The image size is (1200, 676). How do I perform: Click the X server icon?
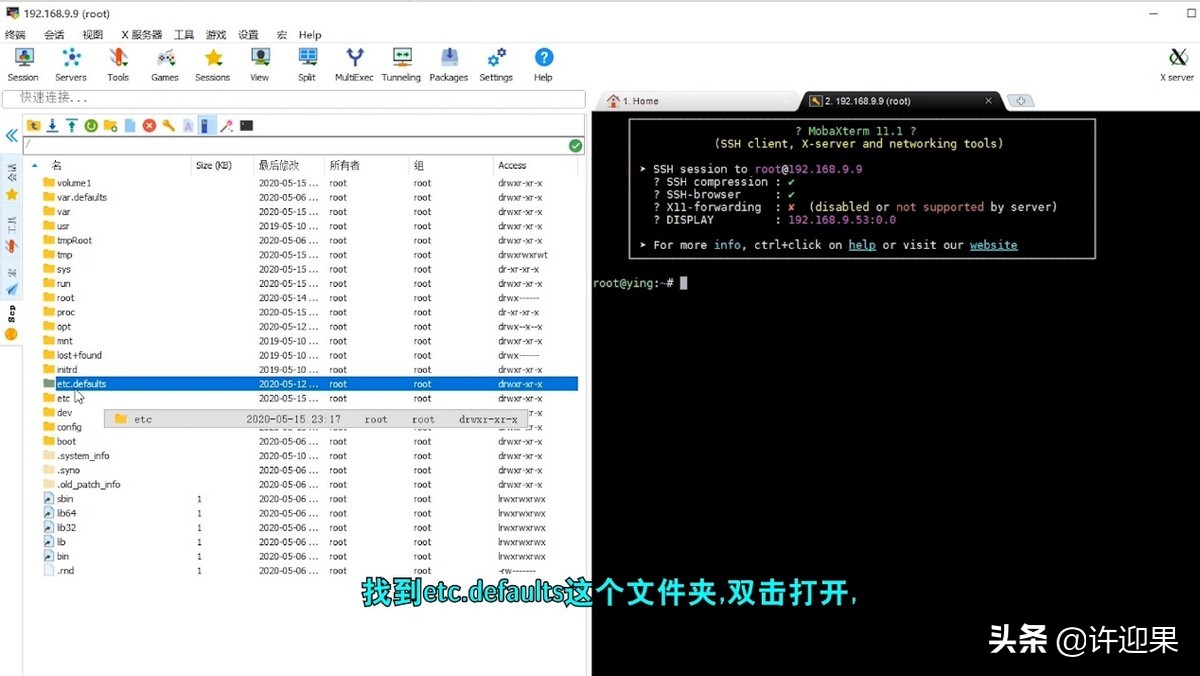pos(1177,64)
